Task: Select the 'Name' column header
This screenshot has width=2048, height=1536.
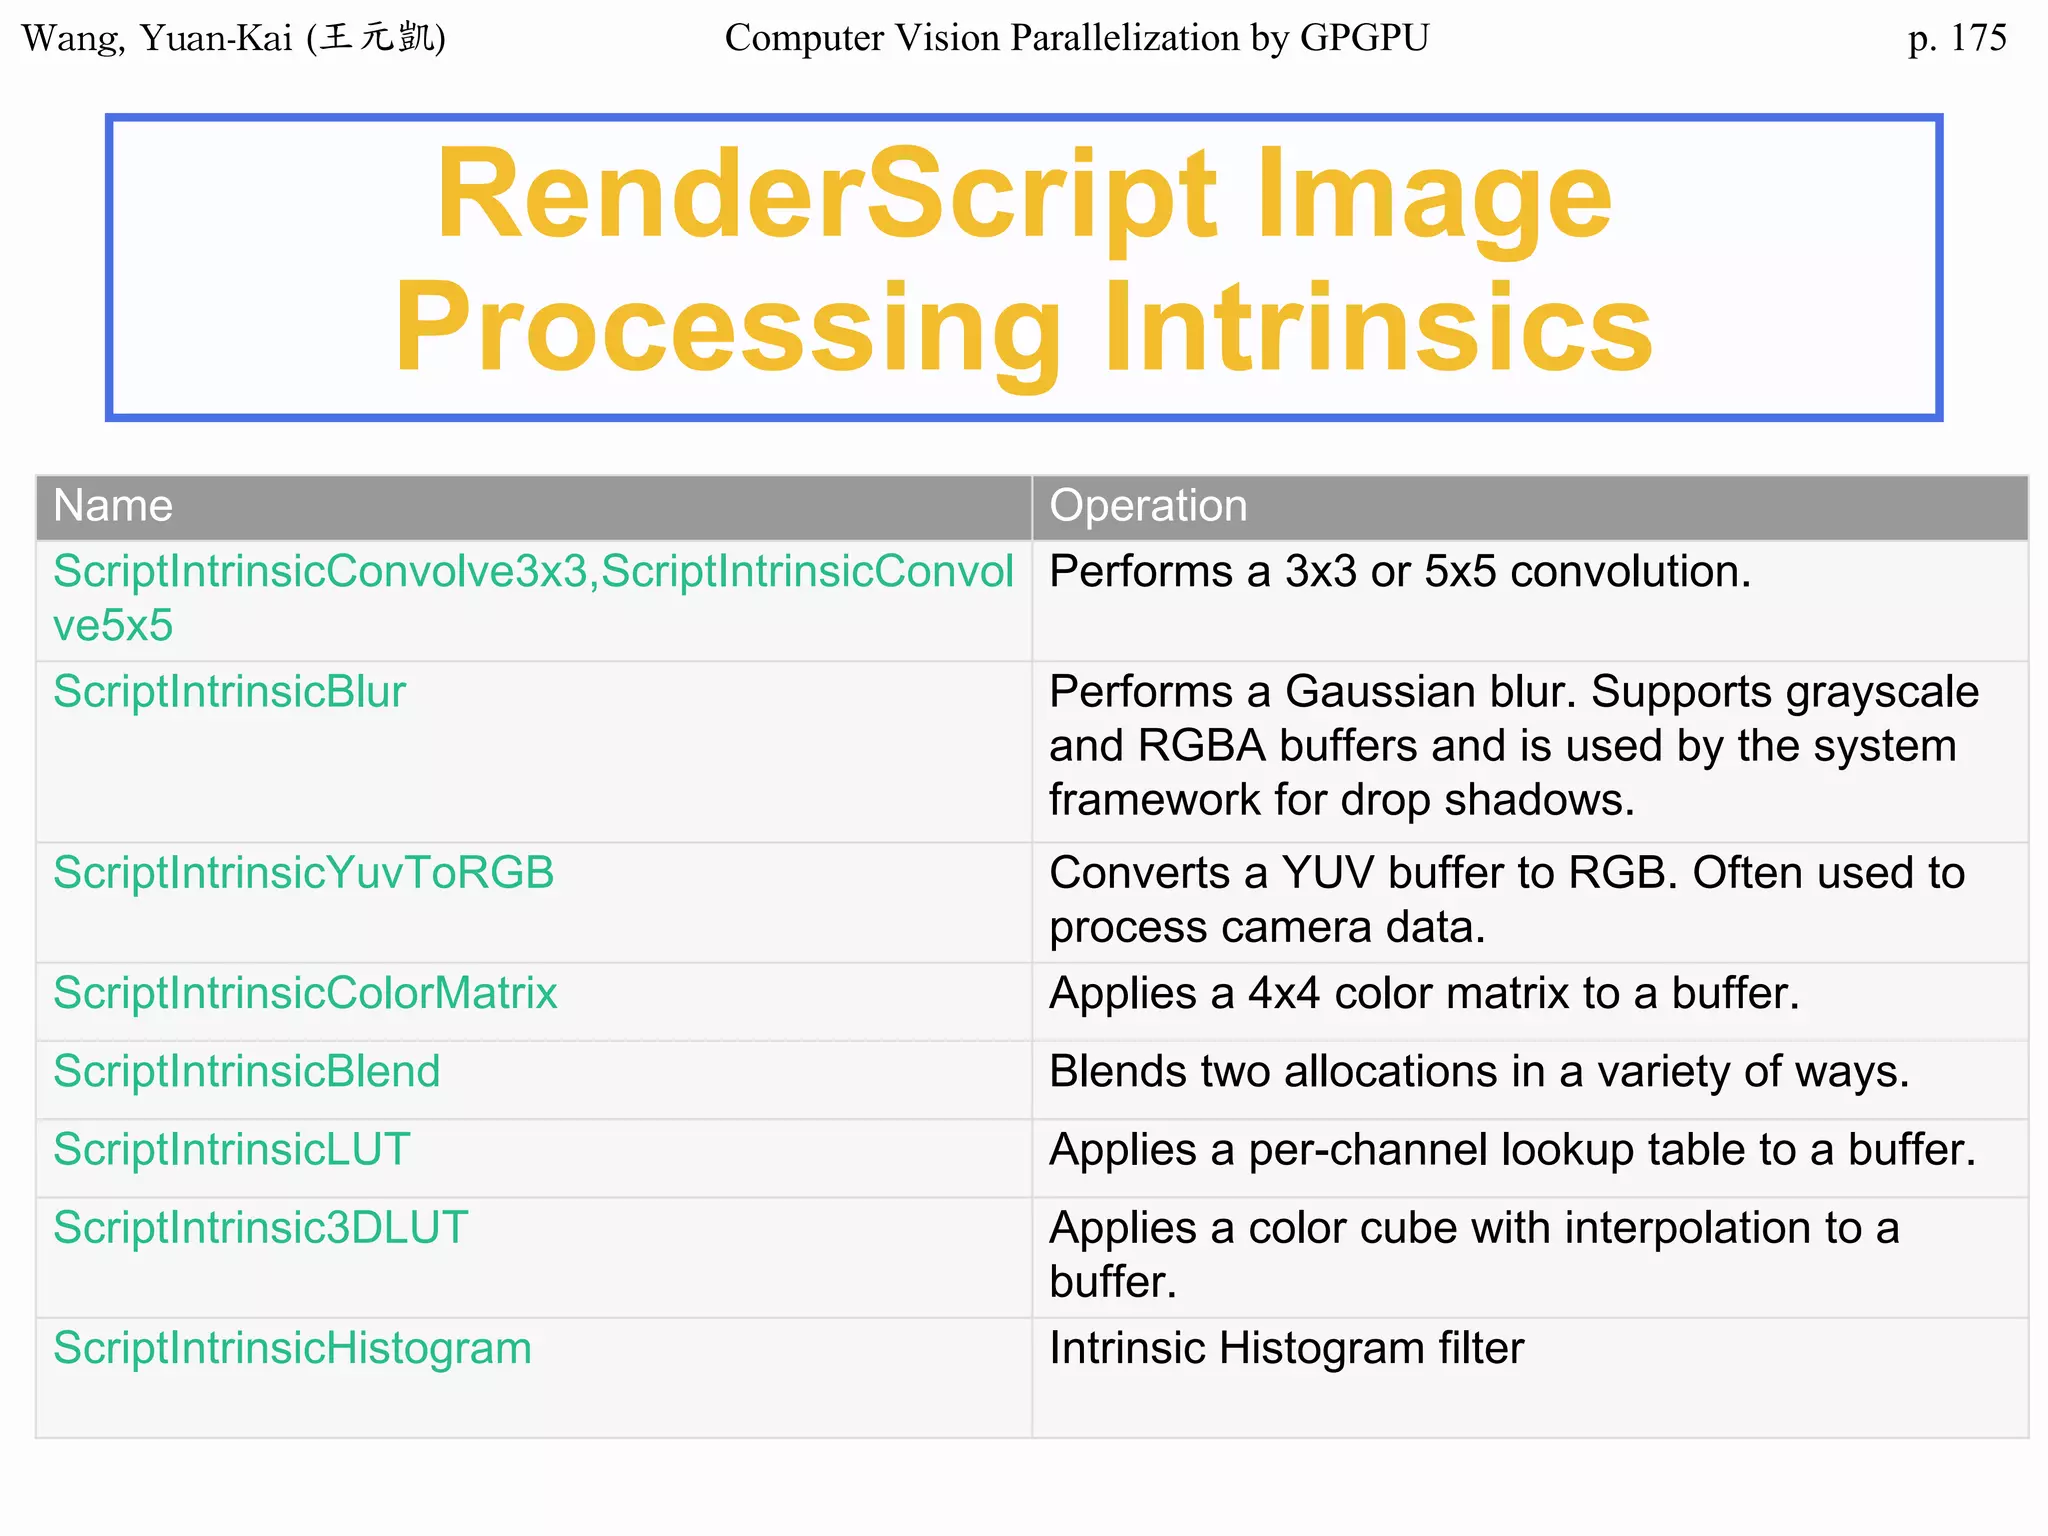Action: coord(534,507)
